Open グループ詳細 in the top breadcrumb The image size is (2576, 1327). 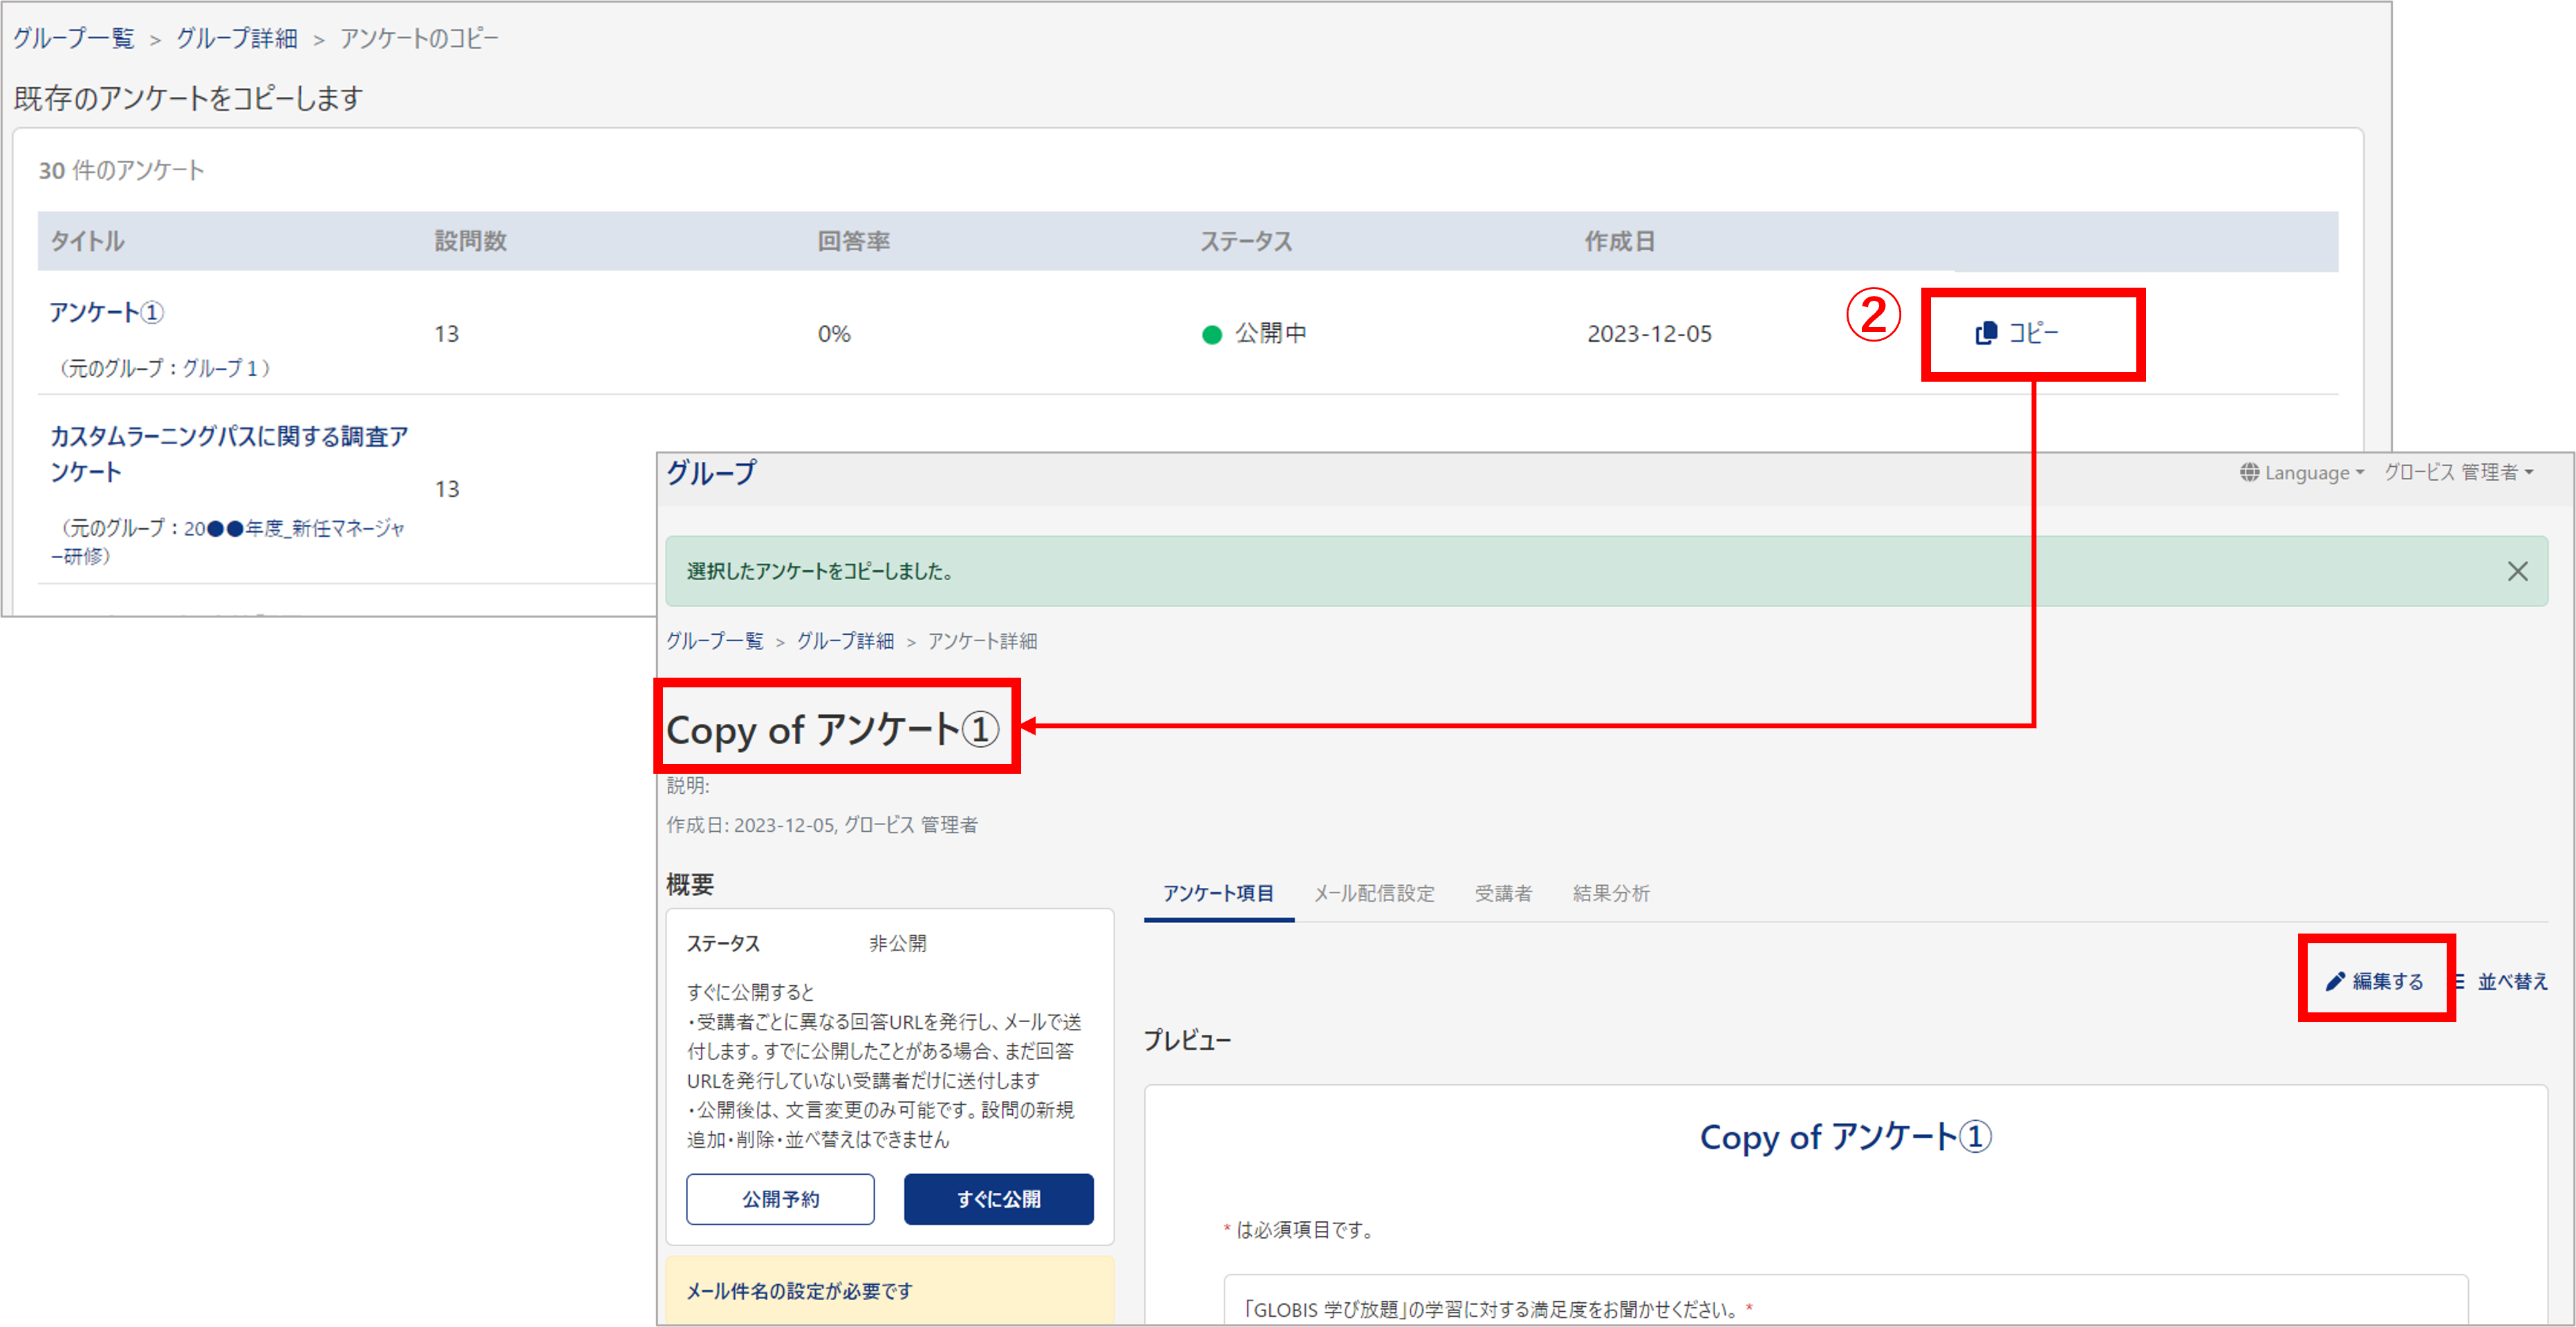pos(237,38)
